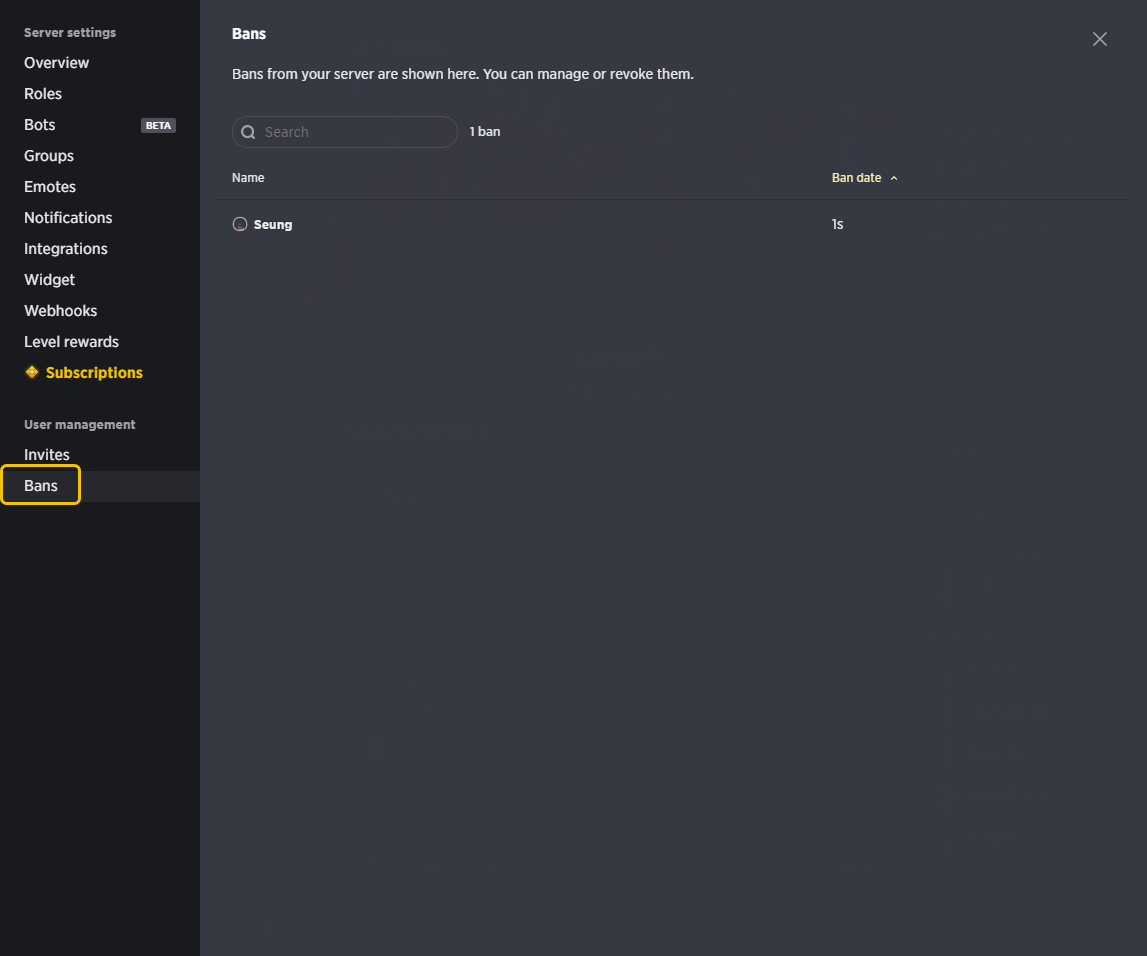Click the 1s ban date value
Screen dimensions: 1147x956
pyautogui.click(x=838, y=225)
